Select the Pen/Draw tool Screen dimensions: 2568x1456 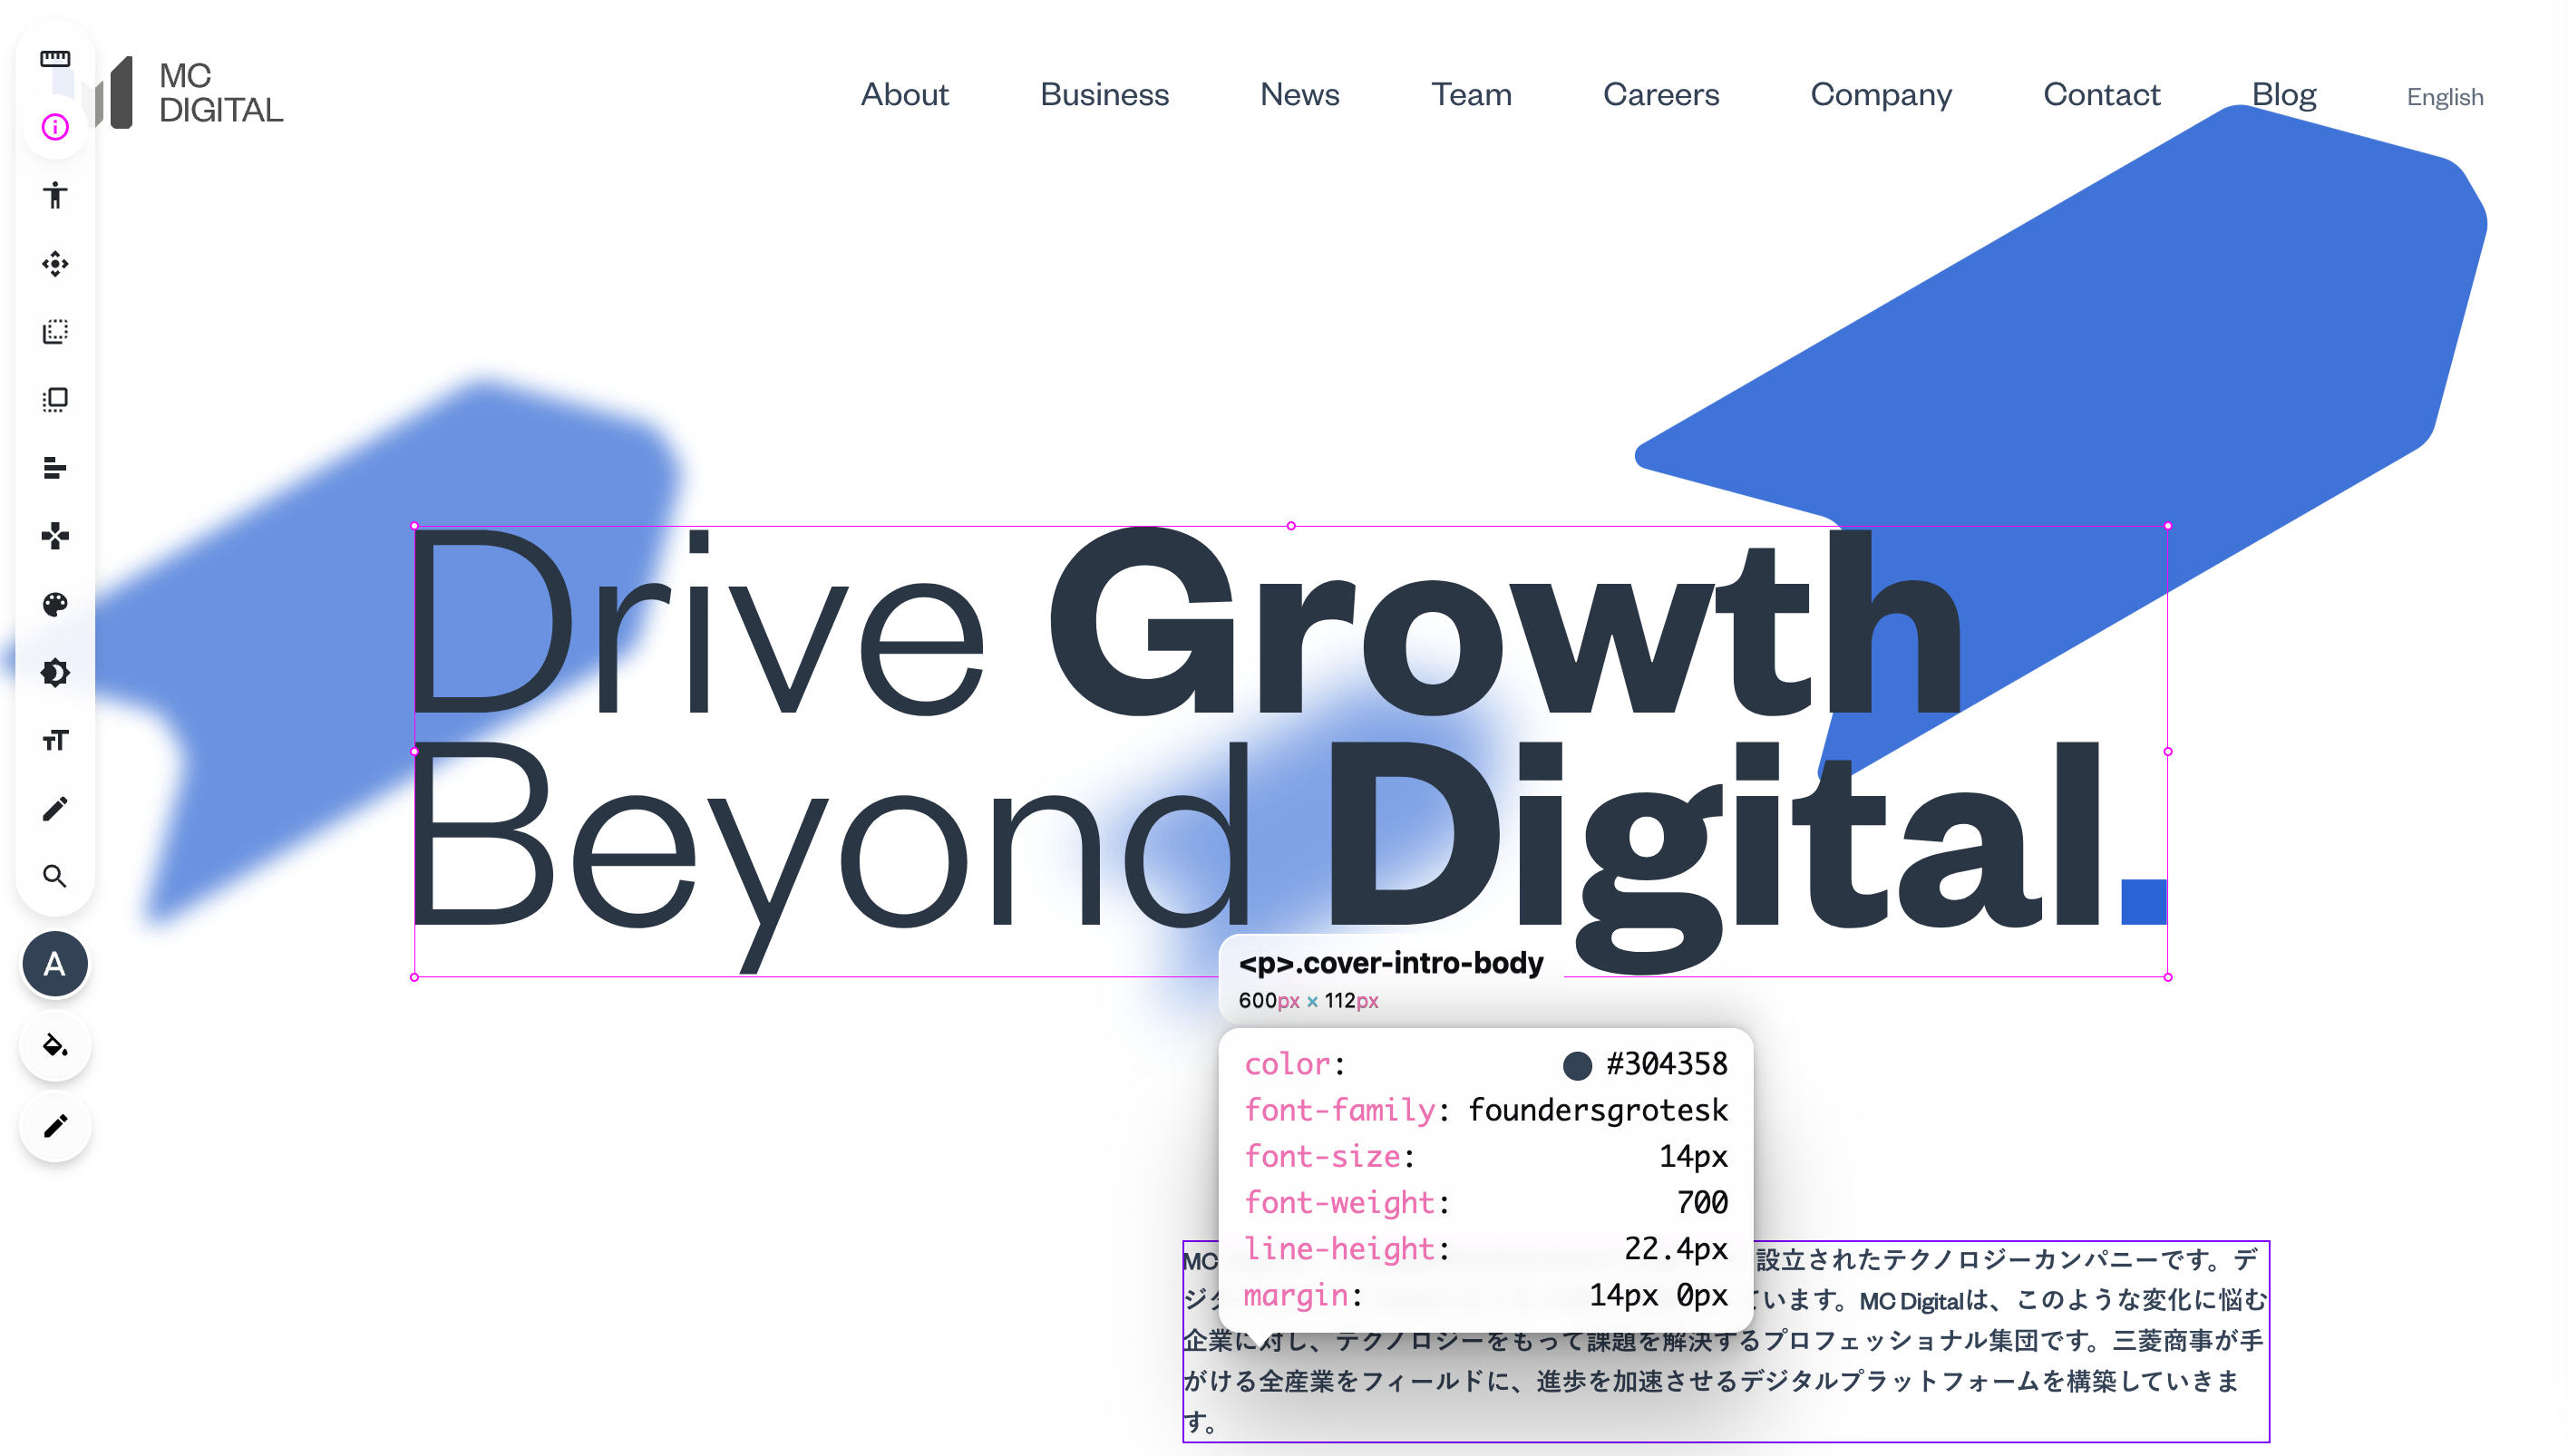coord(56,807)
